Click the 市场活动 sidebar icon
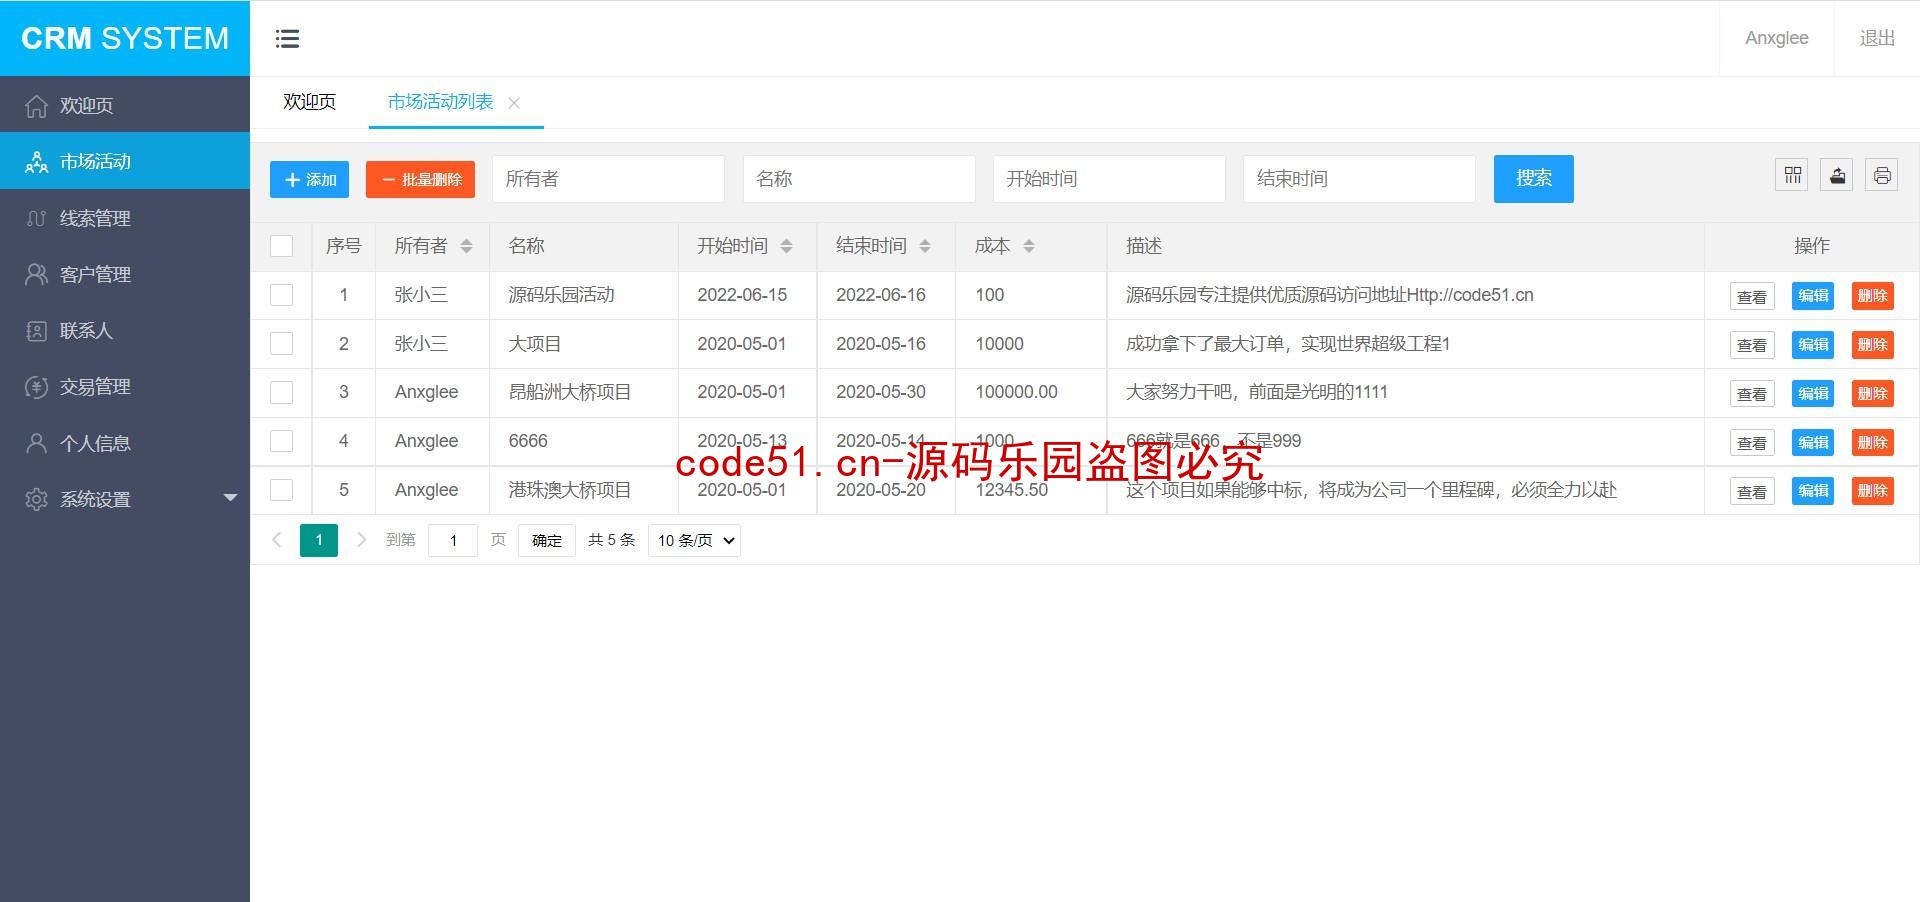1920x902 pixels. tap(36, 161)
